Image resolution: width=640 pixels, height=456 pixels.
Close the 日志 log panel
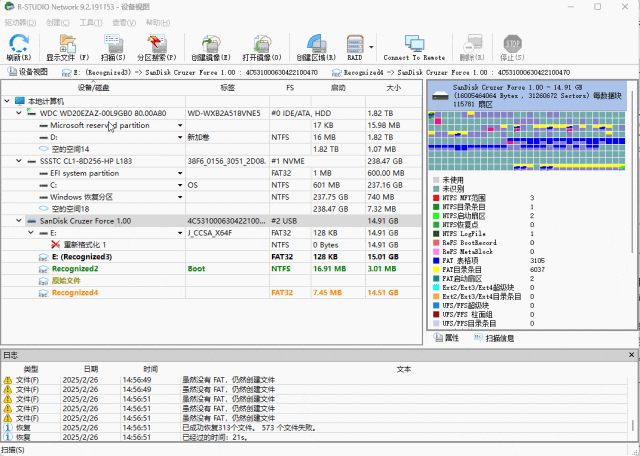[631, 355]
